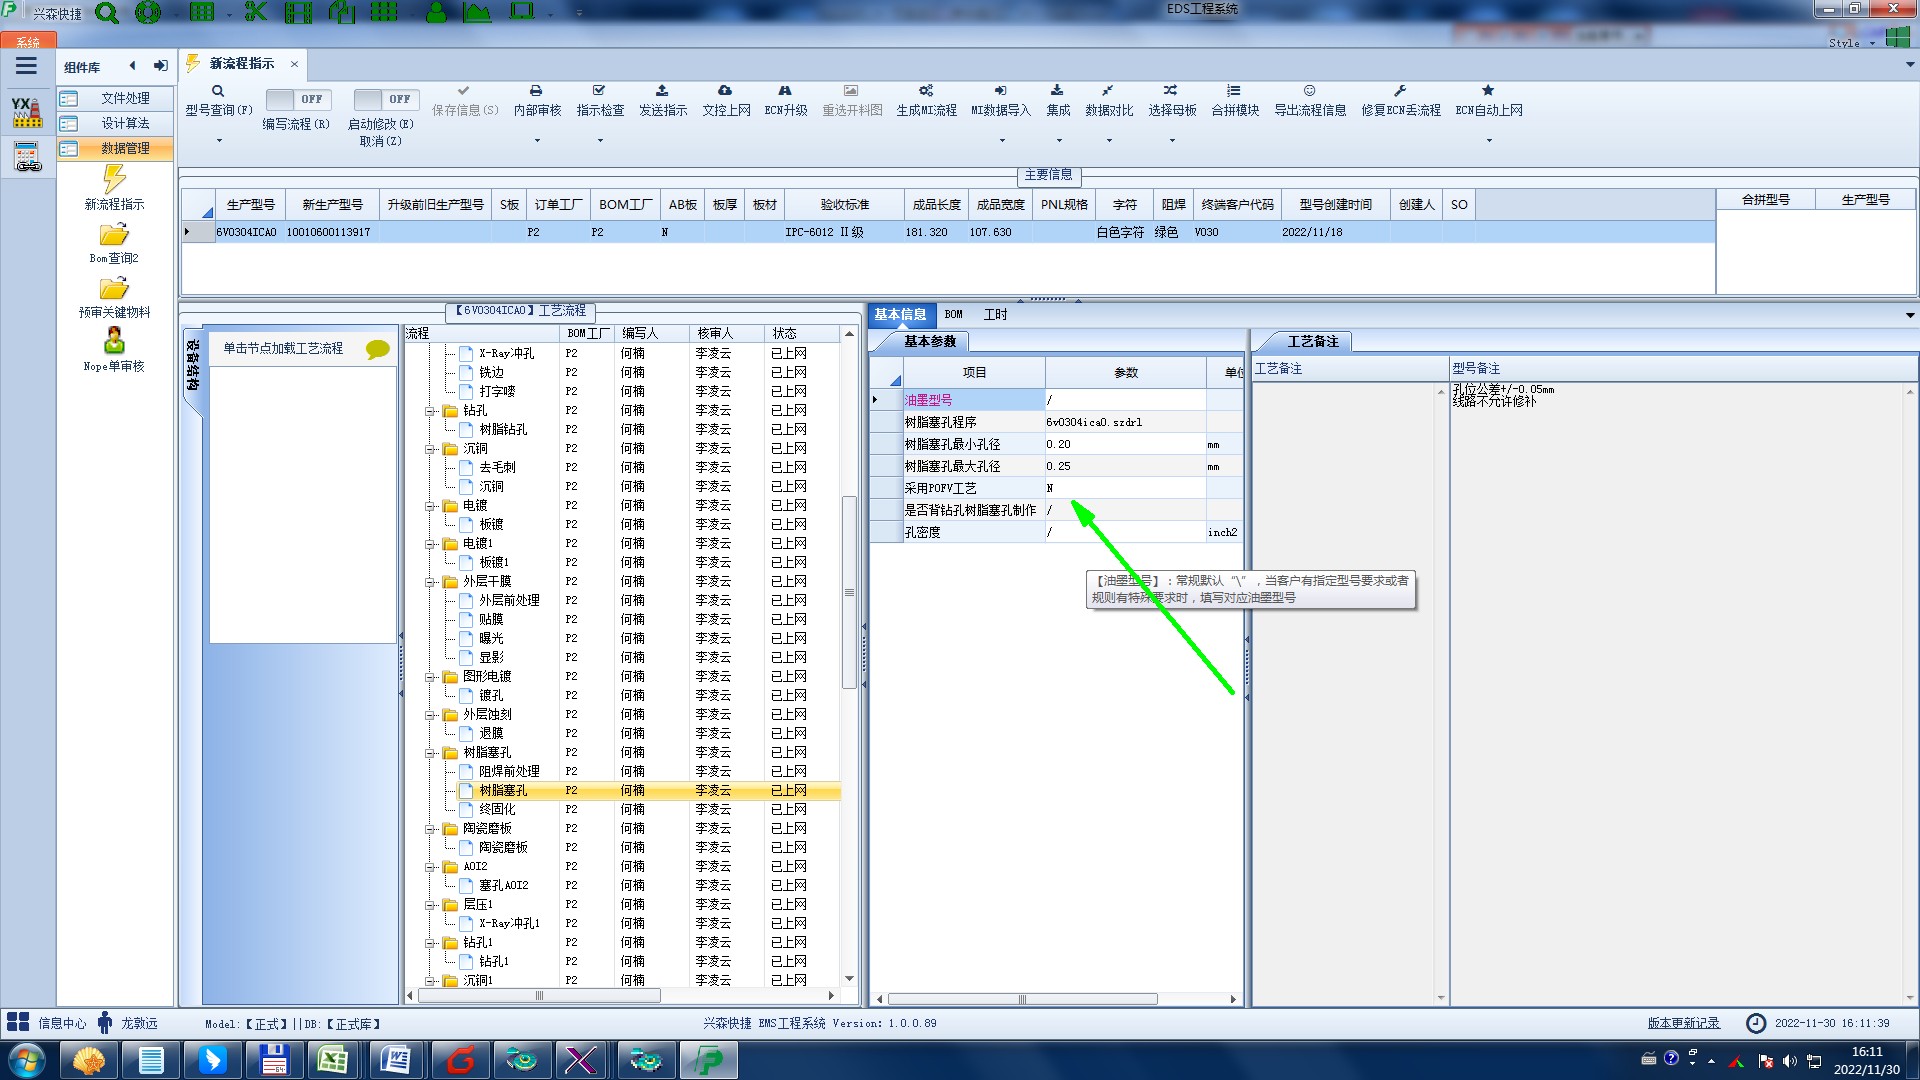Toggle the 启动修改 OFF switch
This screenshot has height=1080, width=1920.
click(385, 99)
